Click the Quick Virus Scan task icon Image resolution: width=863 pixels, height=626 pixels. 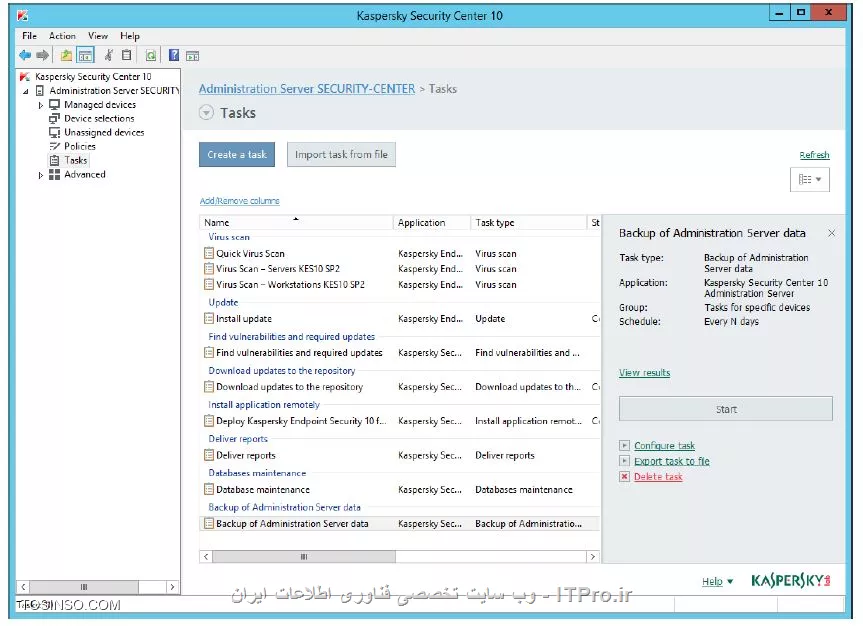coord(209,253)
